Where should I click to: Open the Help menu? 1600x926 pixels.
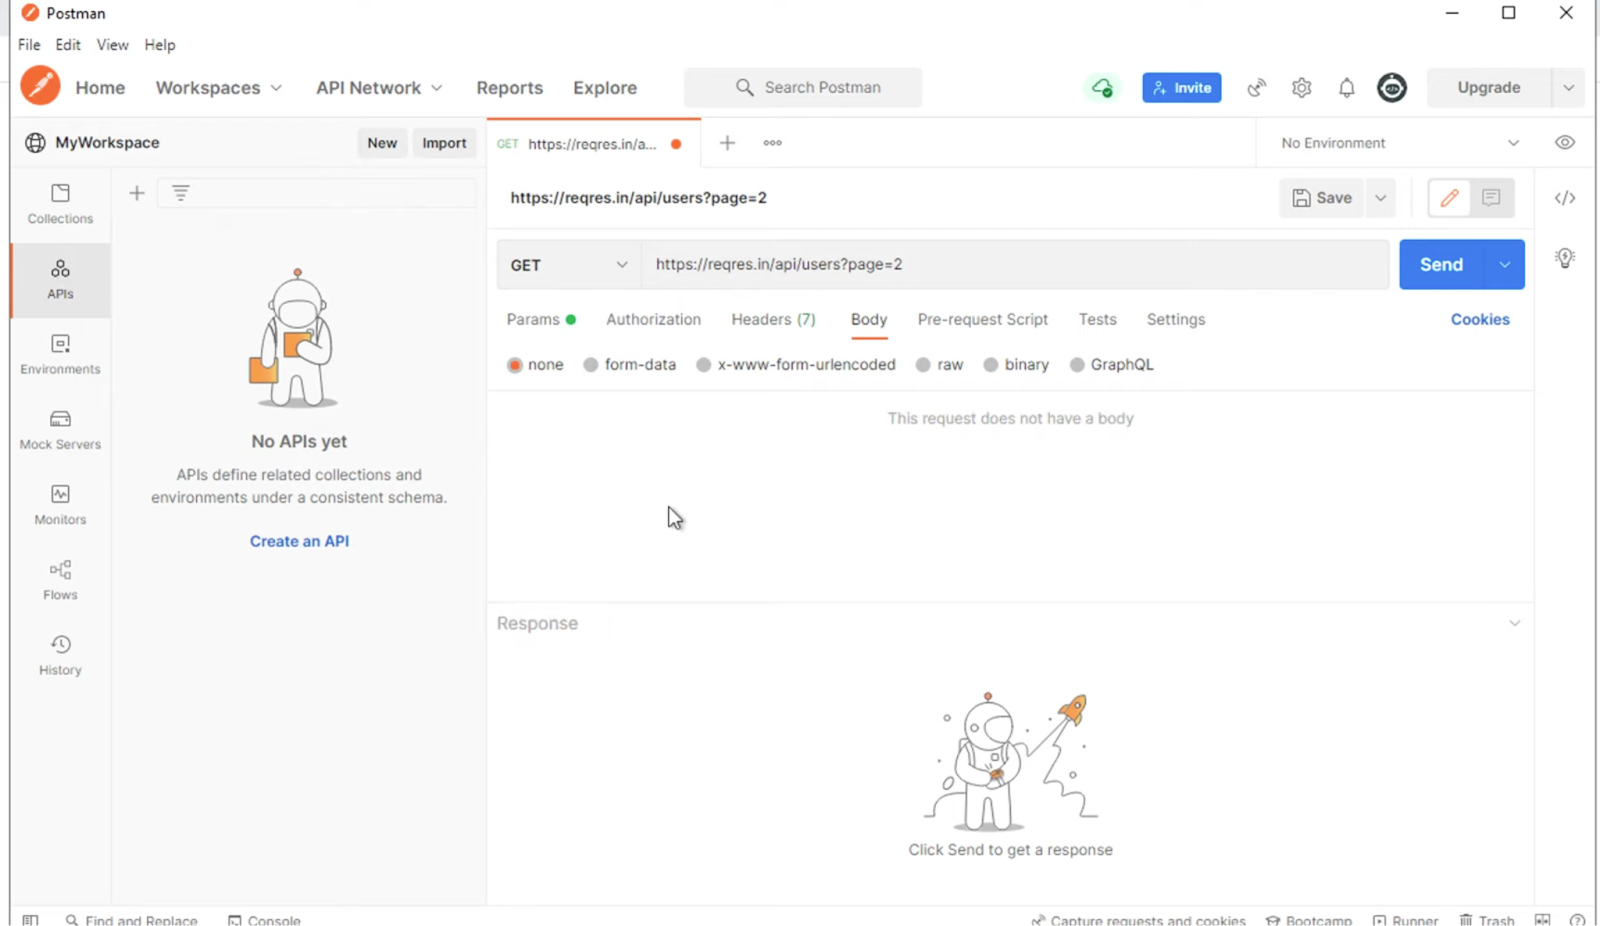(159, 45)
